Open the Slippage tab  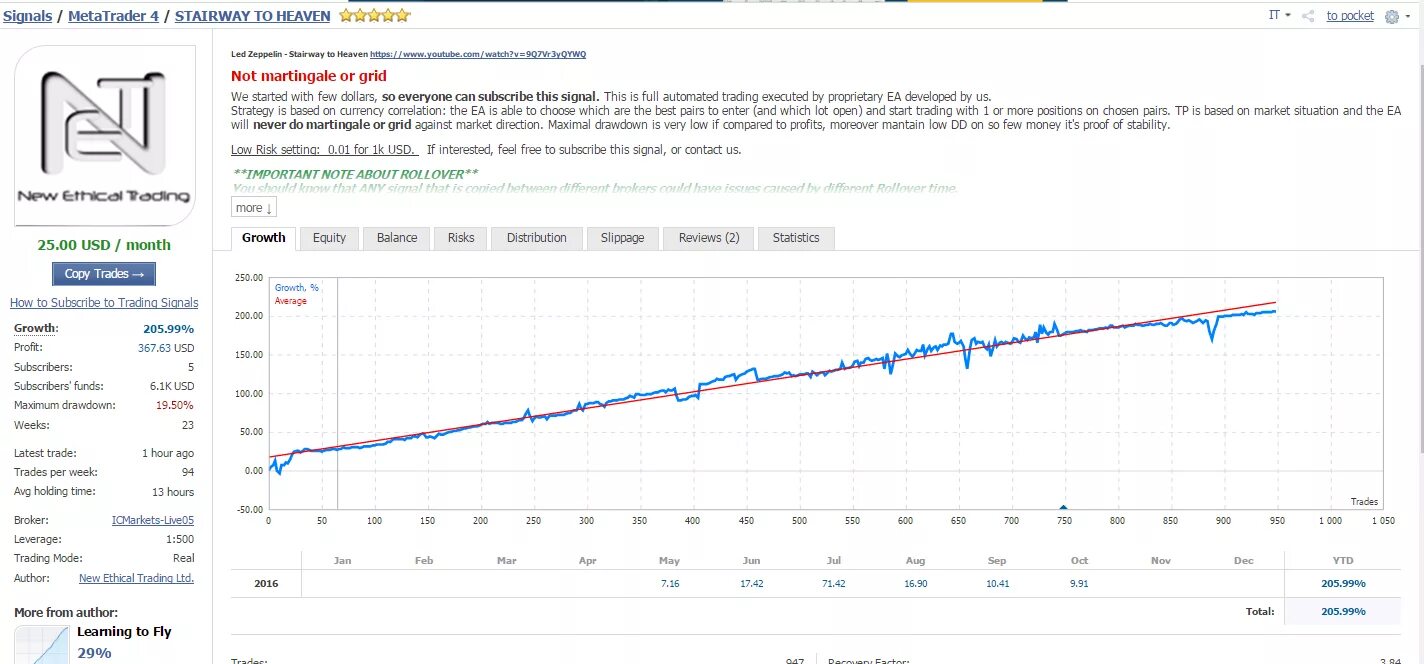click(x=622, y=238)
